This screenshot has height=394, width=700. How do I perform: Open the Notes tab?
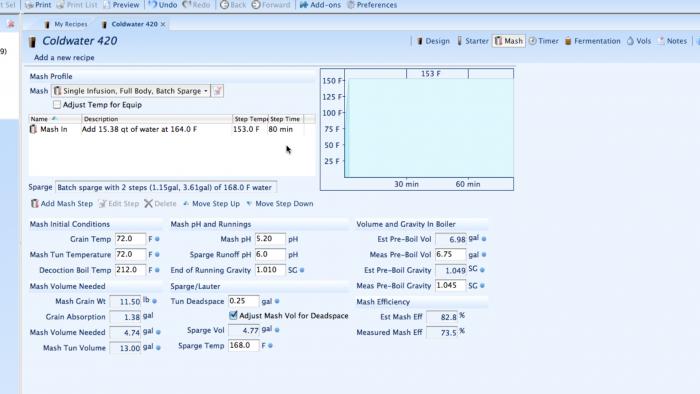(x=672, y=41)
